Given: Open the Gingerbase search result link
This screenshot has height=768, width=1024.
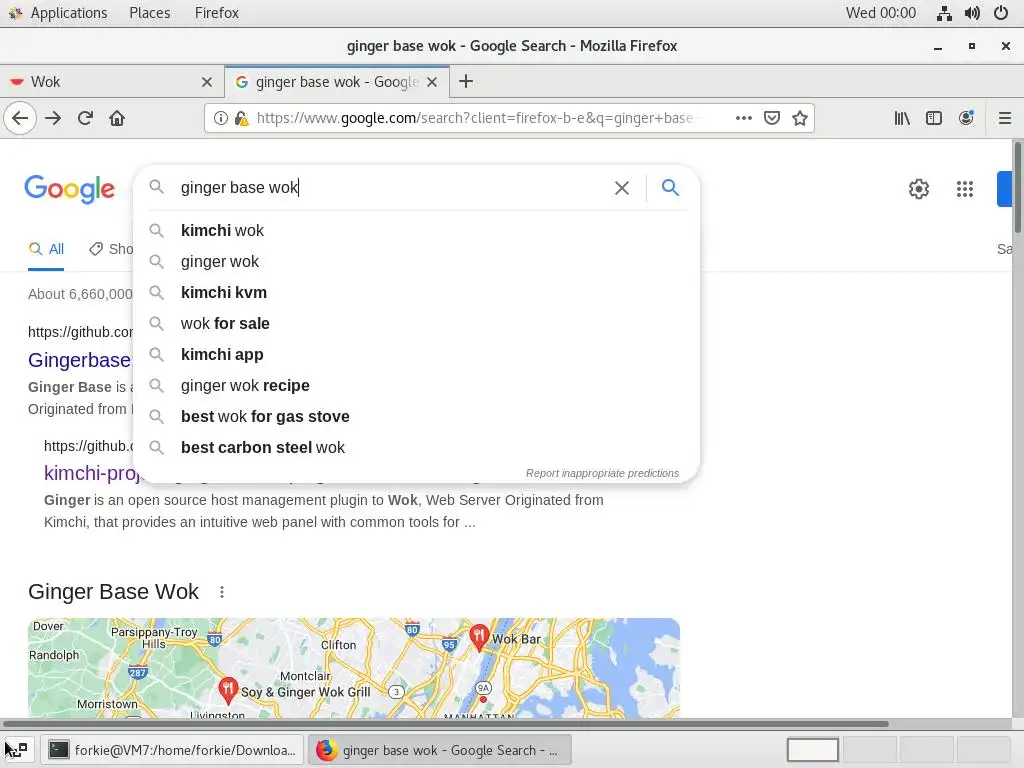Looking at the screenshot, I should click(x=80, y=360).
